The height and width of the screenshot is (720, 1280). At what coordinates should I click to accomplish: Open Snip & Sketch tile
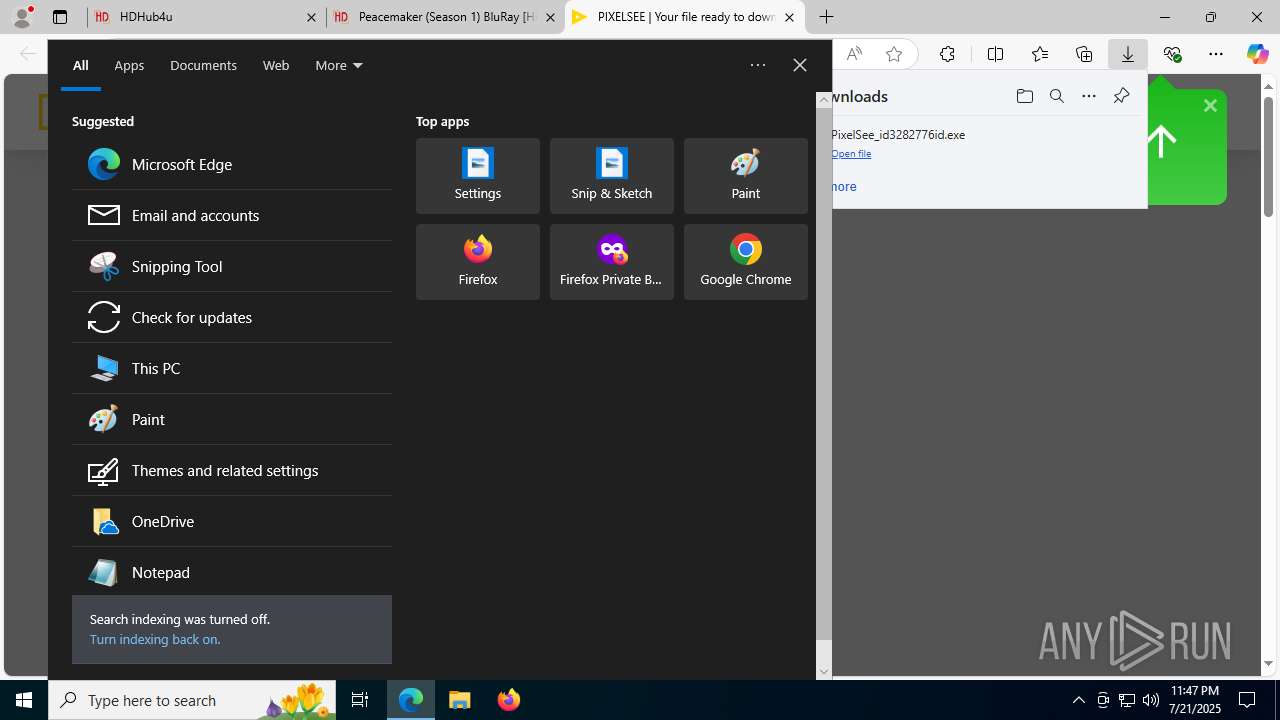(612, 176)
